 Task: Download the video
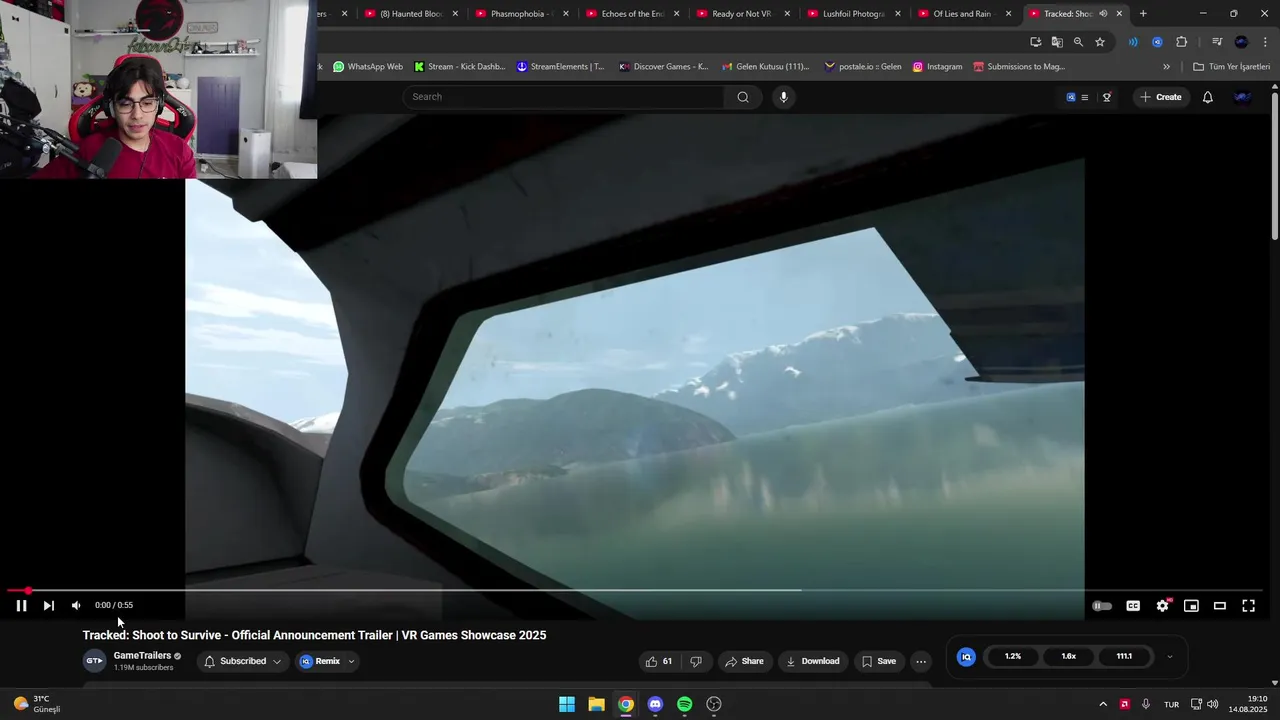click(x=812, y=661)
